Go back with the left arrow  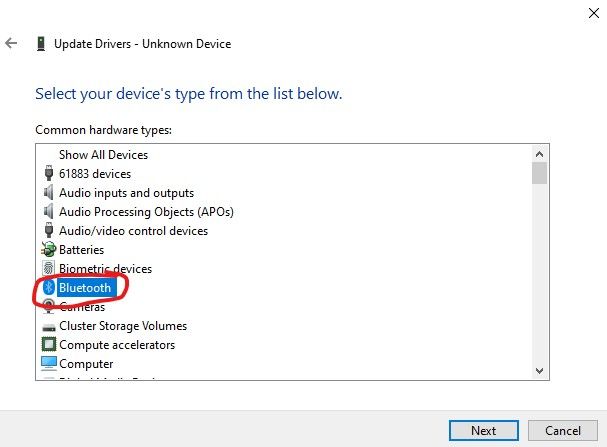pos(11,43)
